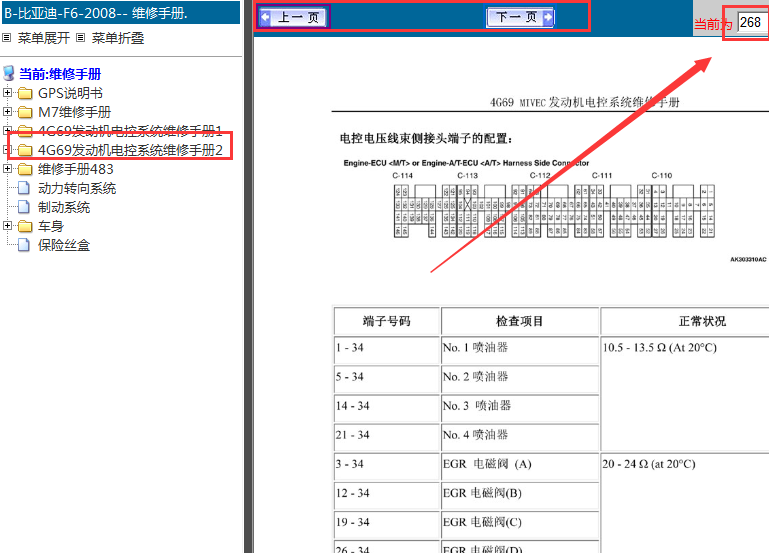The width and height of the screenshot is (769, 553).
Task: Click the 车身 folder icon
Action: [25, 226]
